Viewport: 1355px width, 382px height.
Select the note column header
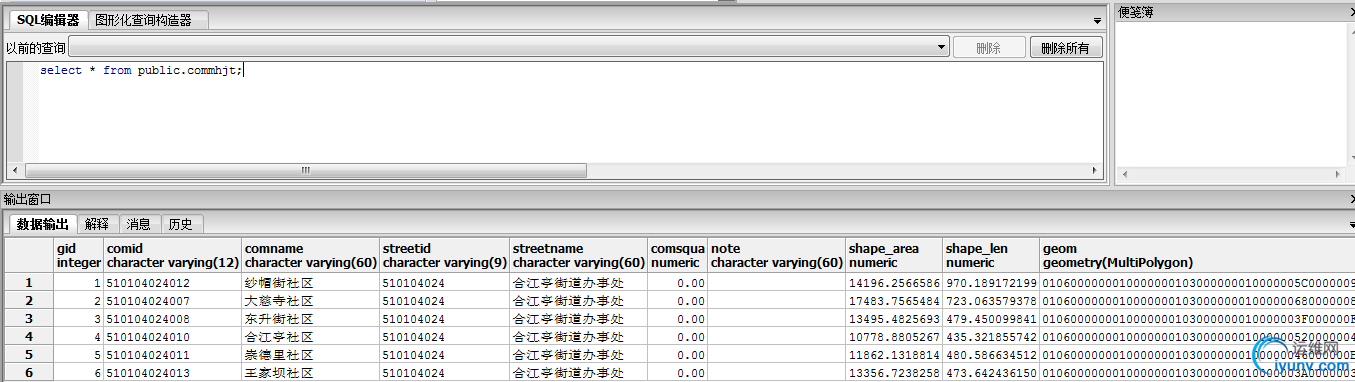[777, 255]
